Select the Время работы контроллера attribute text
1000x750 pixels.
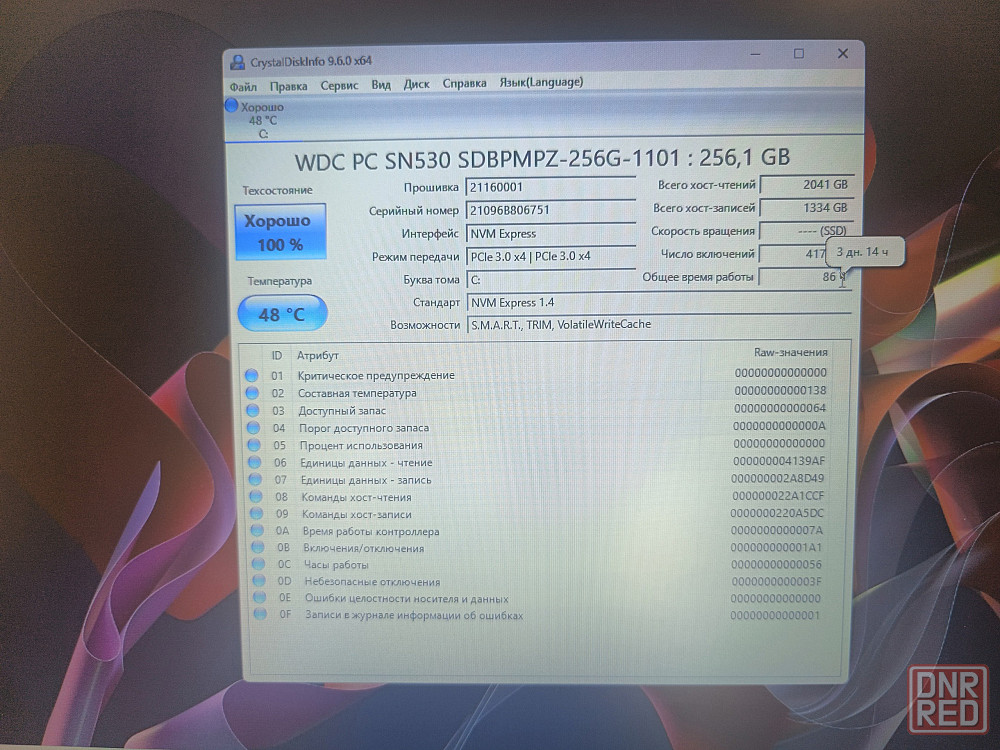coord(371,531)
